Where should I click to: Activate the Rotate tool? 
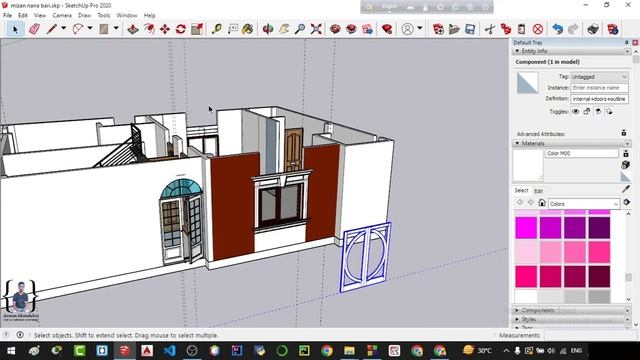pyautogui.click(x=181, y=29)
